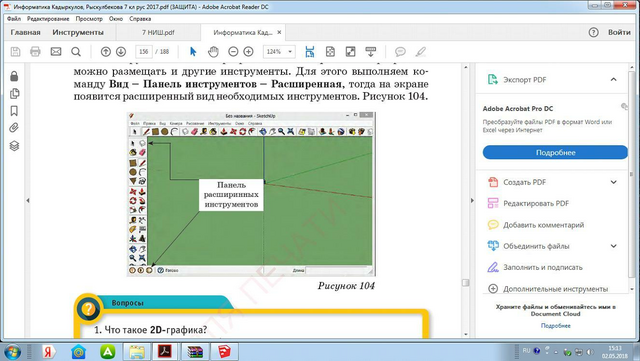Open the 124% zoom level dropdown

pos(279,51)
